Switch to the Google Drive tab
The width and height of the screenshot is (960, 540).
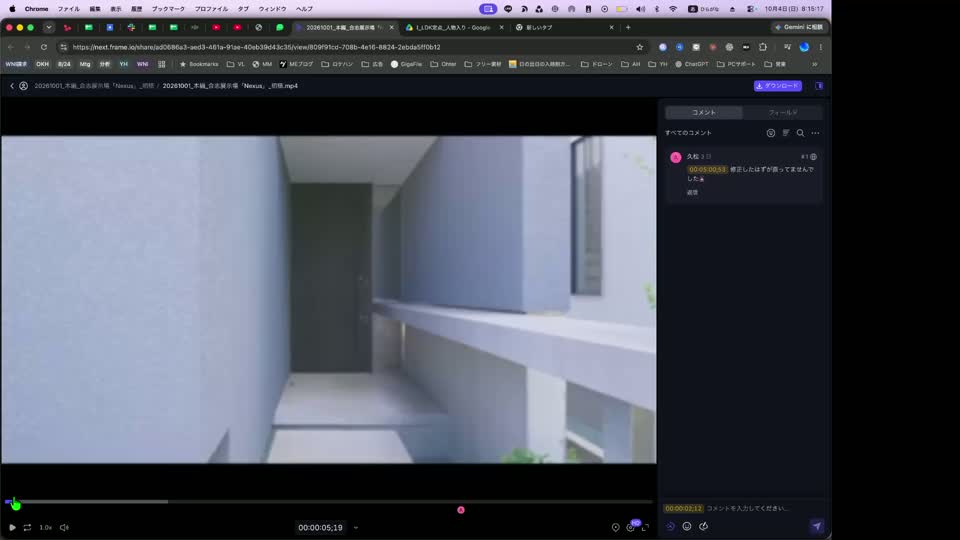click(x=453, y=28)
